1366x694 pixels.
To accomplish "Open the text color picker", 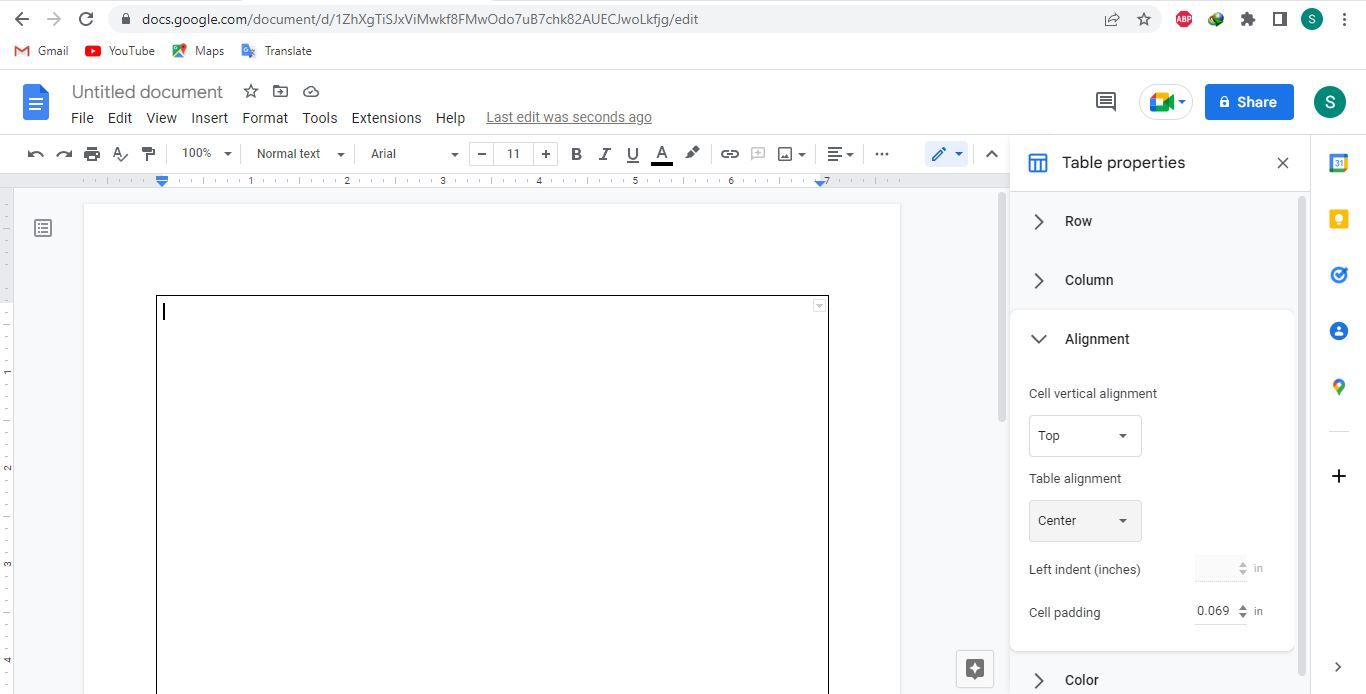I will pyautogui.click(x=661, y=154).
